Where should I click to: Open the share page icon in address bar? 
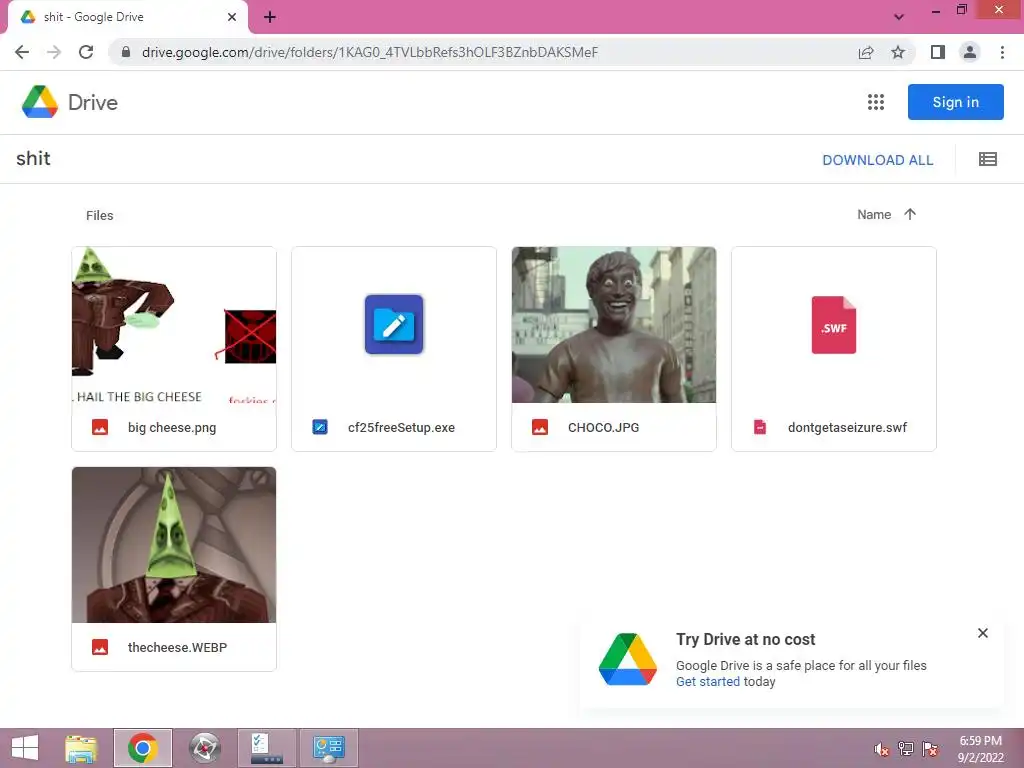(866, 52)
